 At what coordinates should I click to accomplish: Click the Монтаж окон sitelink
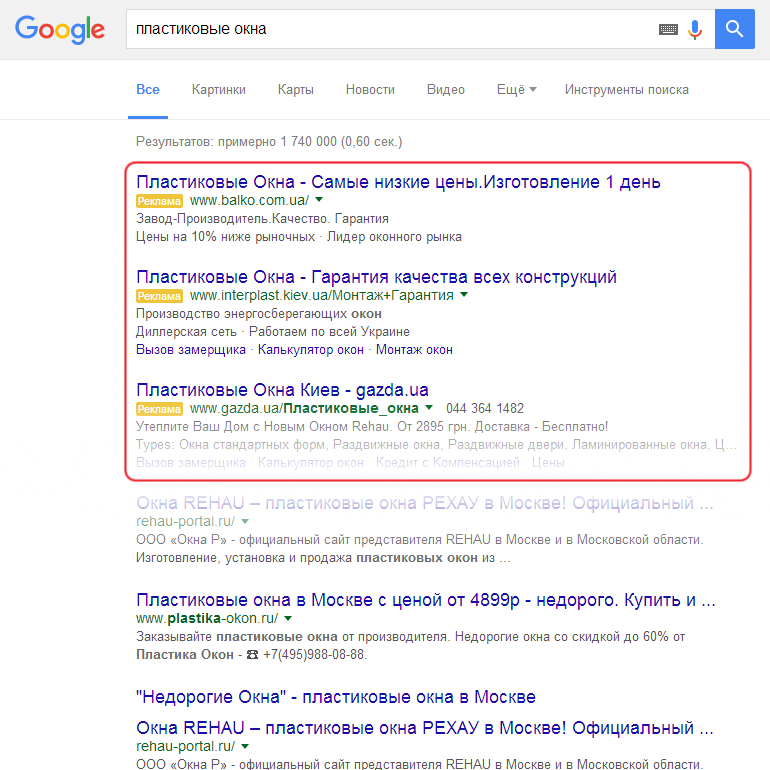(x=414, y=350)
